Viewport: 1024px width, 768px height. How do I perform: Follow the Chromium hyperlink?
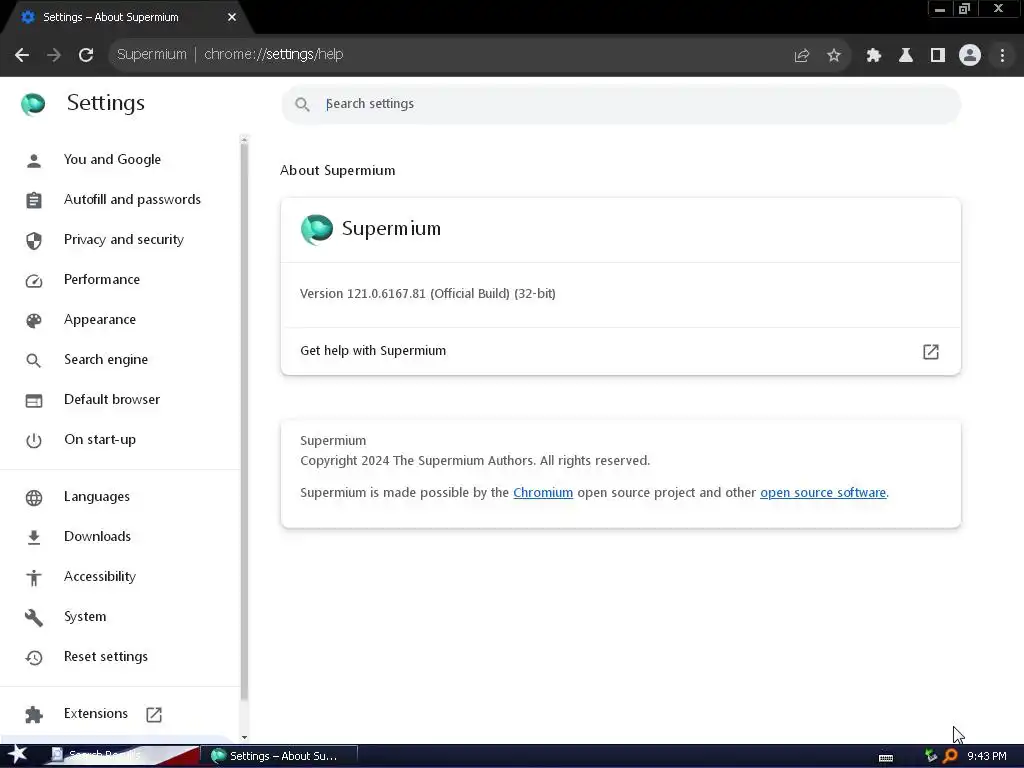pyautogui.click(x=543, y=492)
